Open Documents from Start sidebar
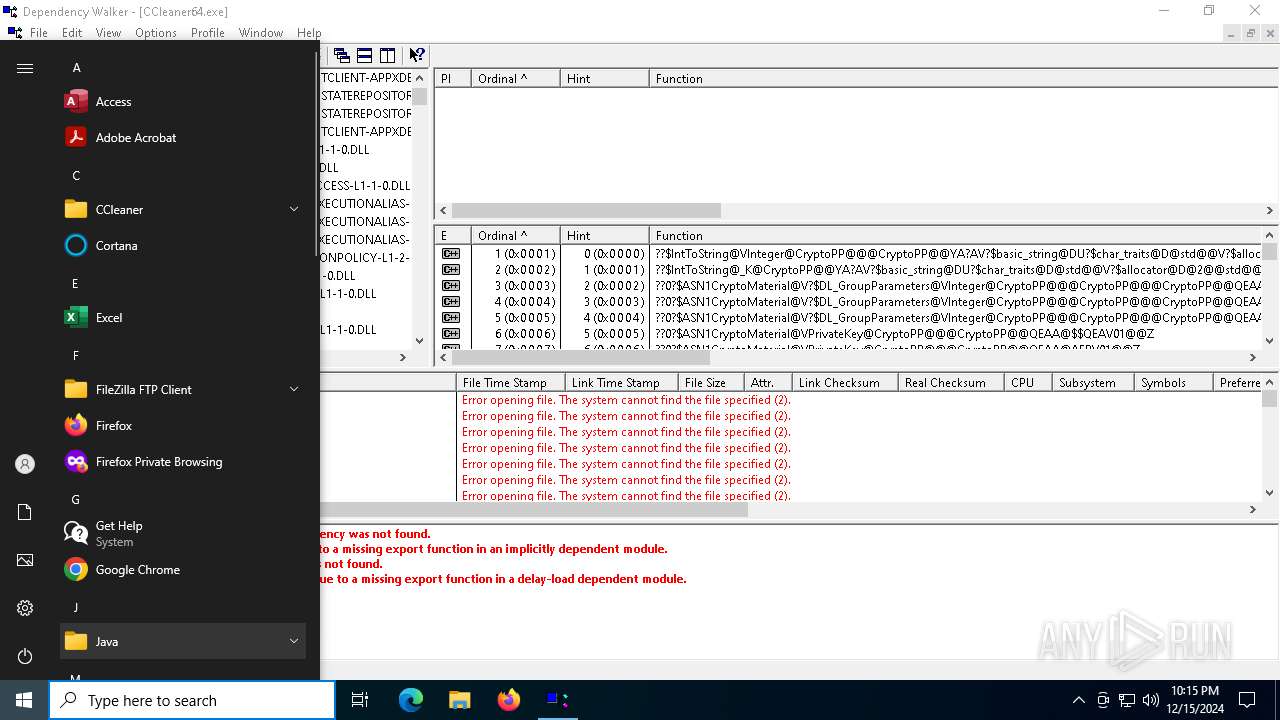Image resolution: width=1280 pixels, height=720 pixels. (25, 512)
